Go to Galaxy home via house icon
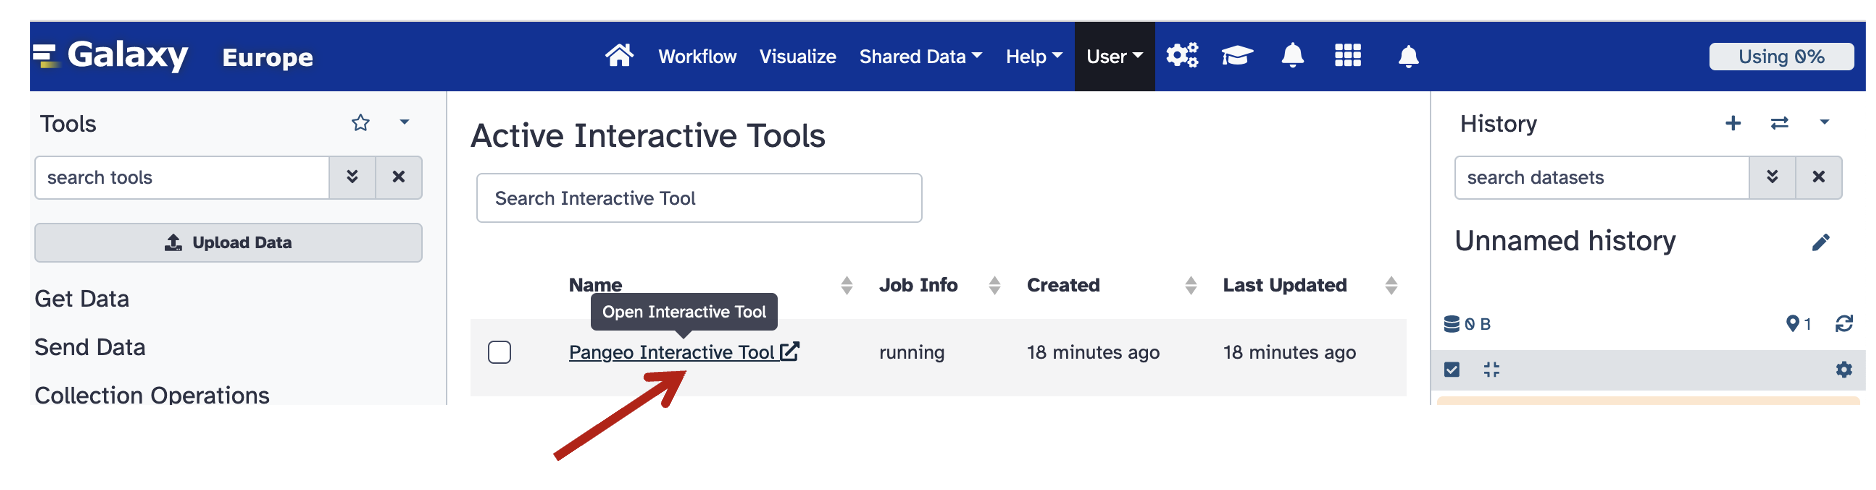 619,56
